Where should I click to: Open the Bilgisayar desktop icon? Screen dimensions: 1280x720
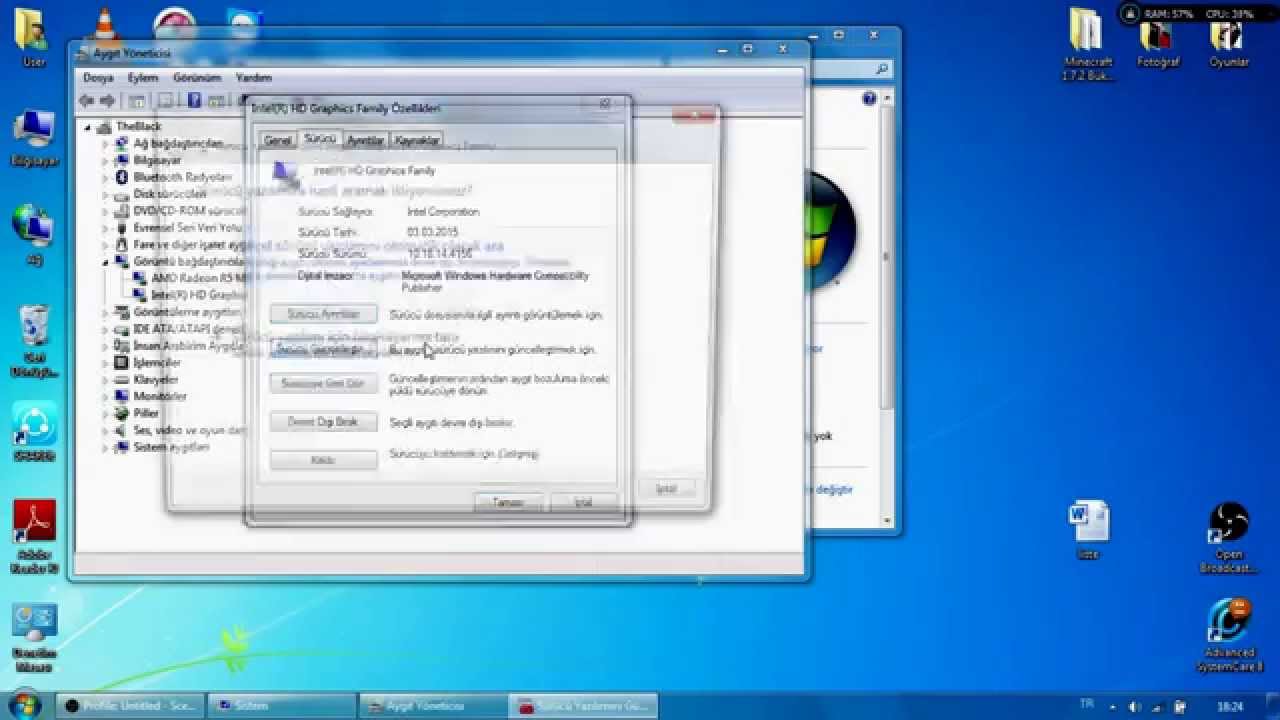click(x=34, y=138)
